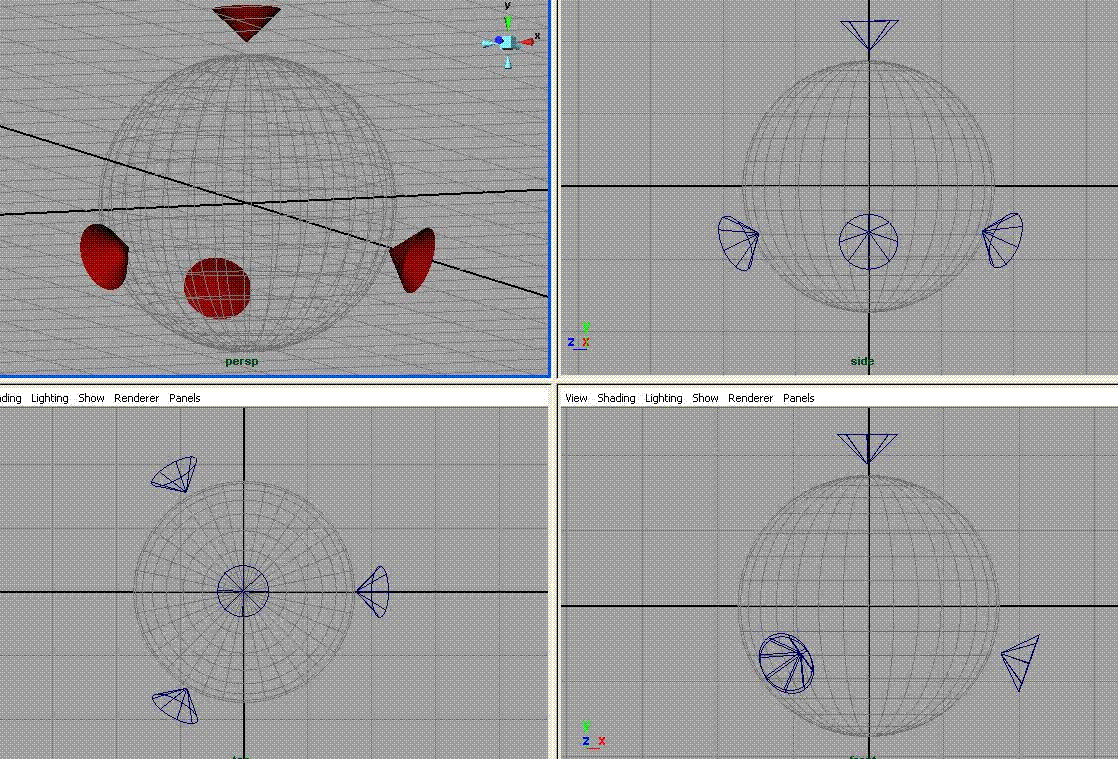Click the view axis compass in the persp view
Image resolution: width=1118 pixels, height=759 pixels.
tap(508, 41)
